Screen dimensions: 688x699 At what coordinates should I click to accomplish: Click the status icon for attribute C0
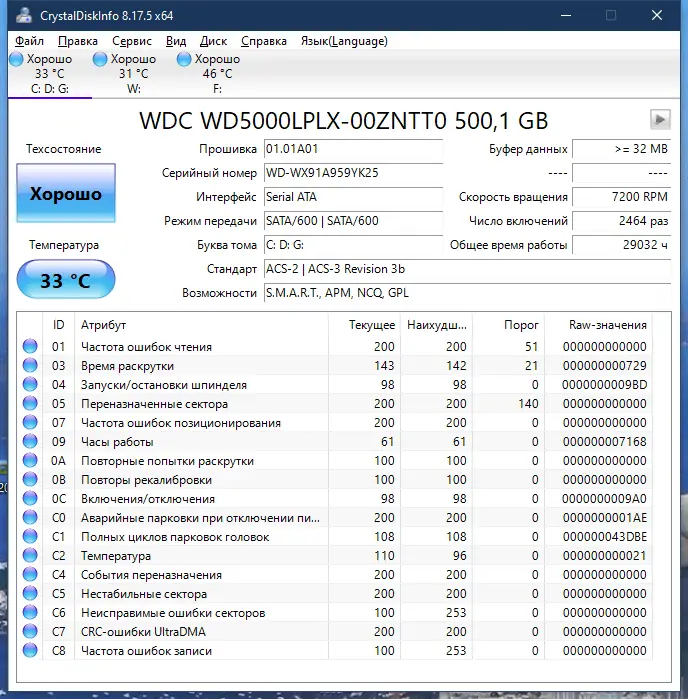30,518
